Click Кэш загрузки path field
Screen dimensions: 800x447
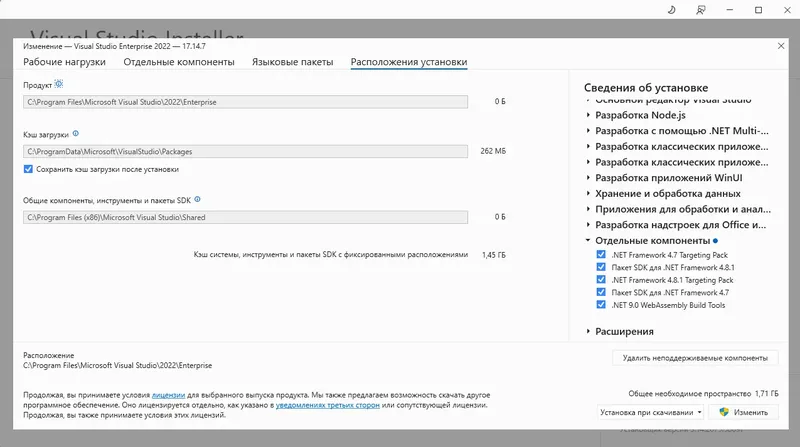(x=245, y=152)
